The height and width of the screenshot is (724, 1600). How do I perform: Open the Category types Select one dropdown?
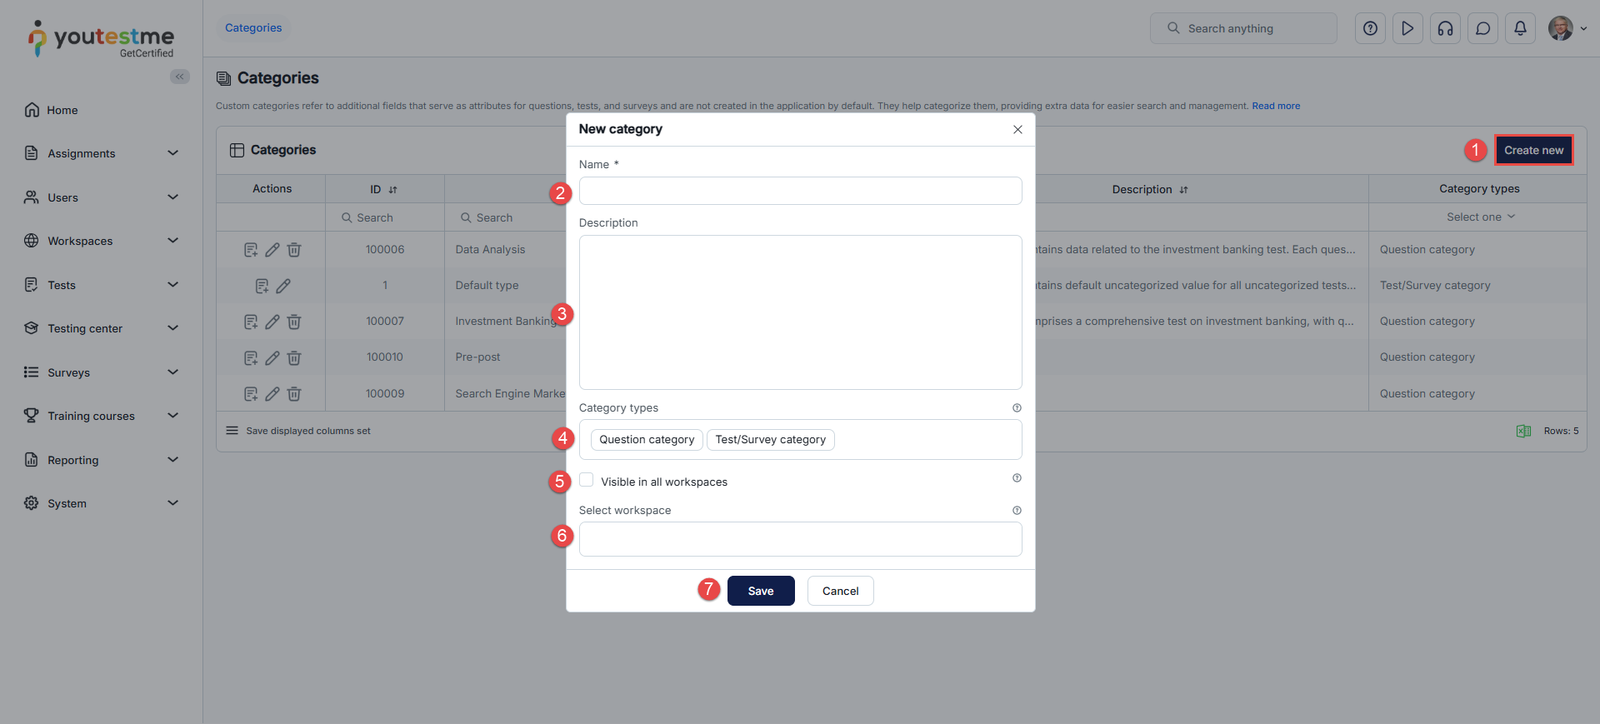pos(1479,217)
